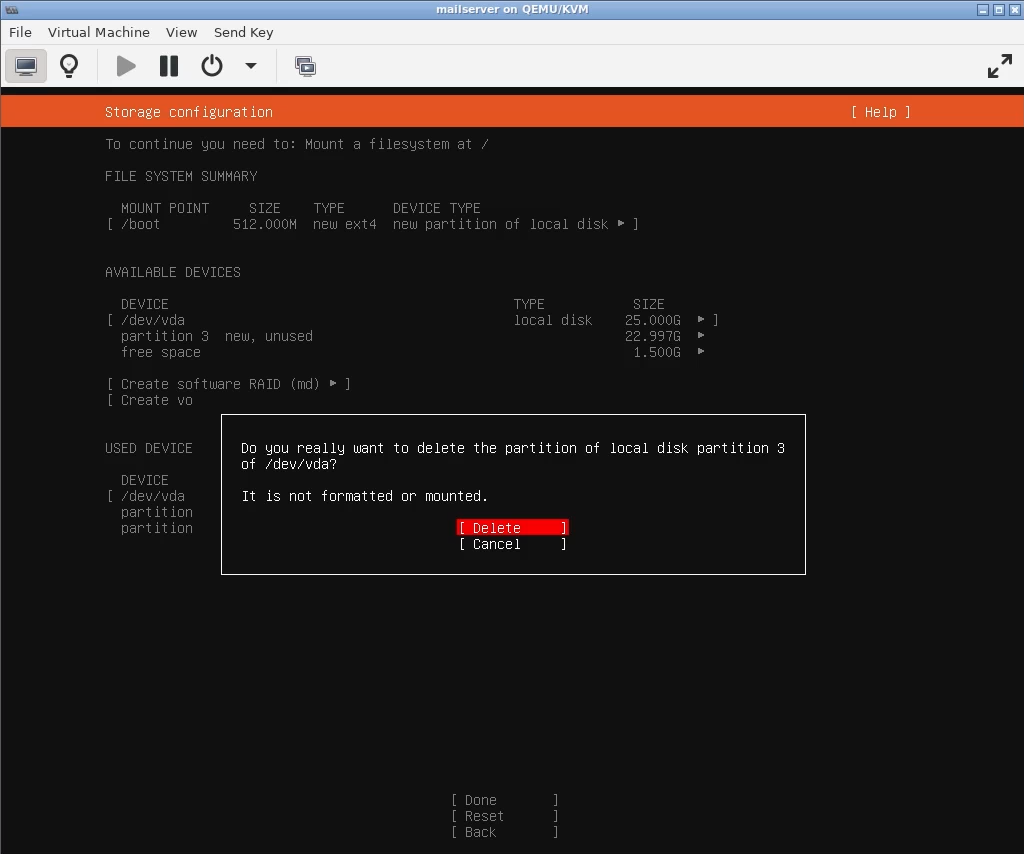Maximize the virt-manager window
This screenshot has height=854, width=1024.
pyautogui.click(x=999, y=10)
